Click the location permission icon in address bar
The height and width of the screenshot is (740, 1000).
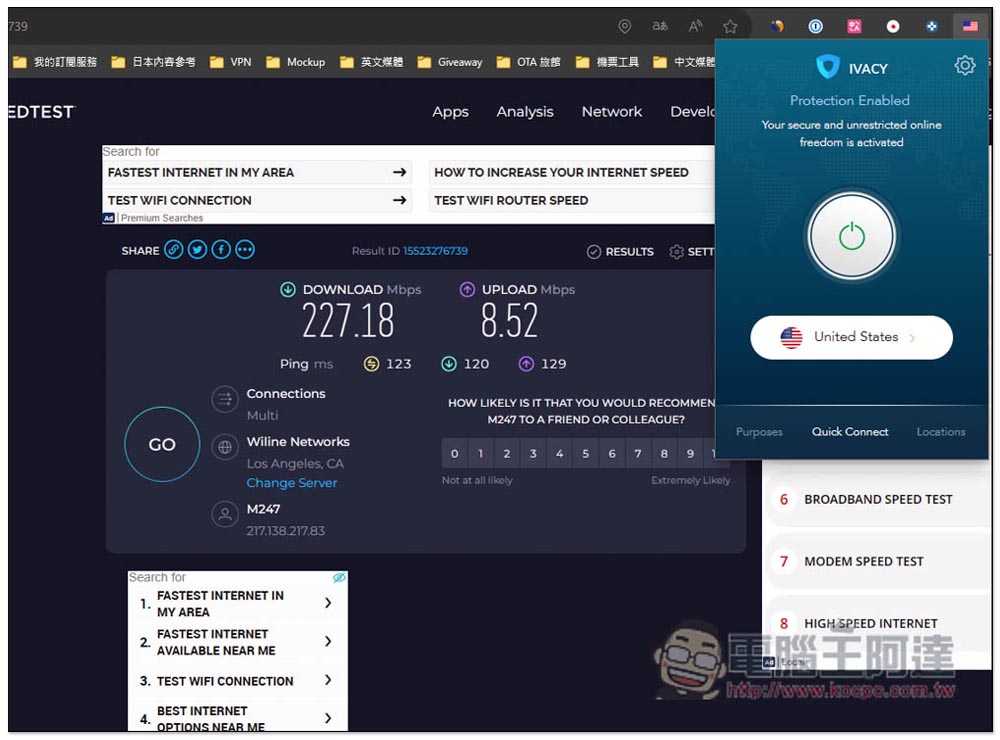[624, 26]
